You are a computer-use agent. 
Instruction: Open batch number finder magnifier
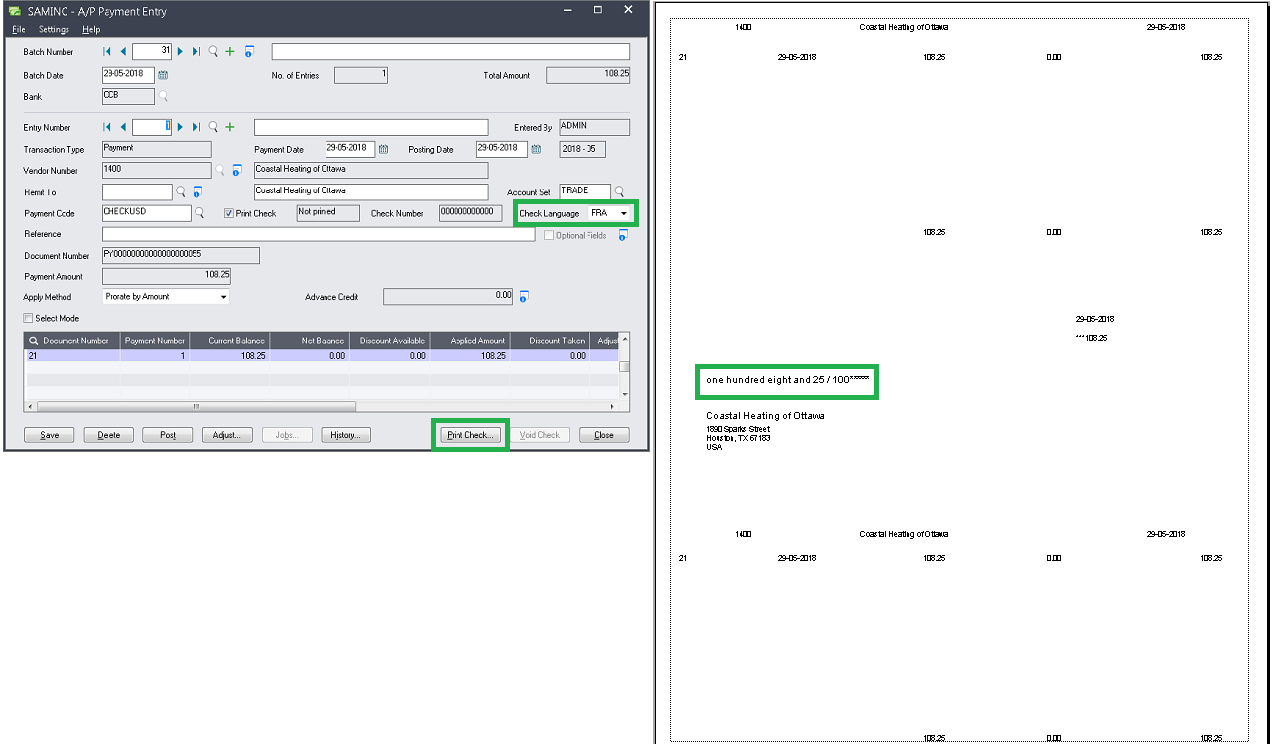coord(213,51)
